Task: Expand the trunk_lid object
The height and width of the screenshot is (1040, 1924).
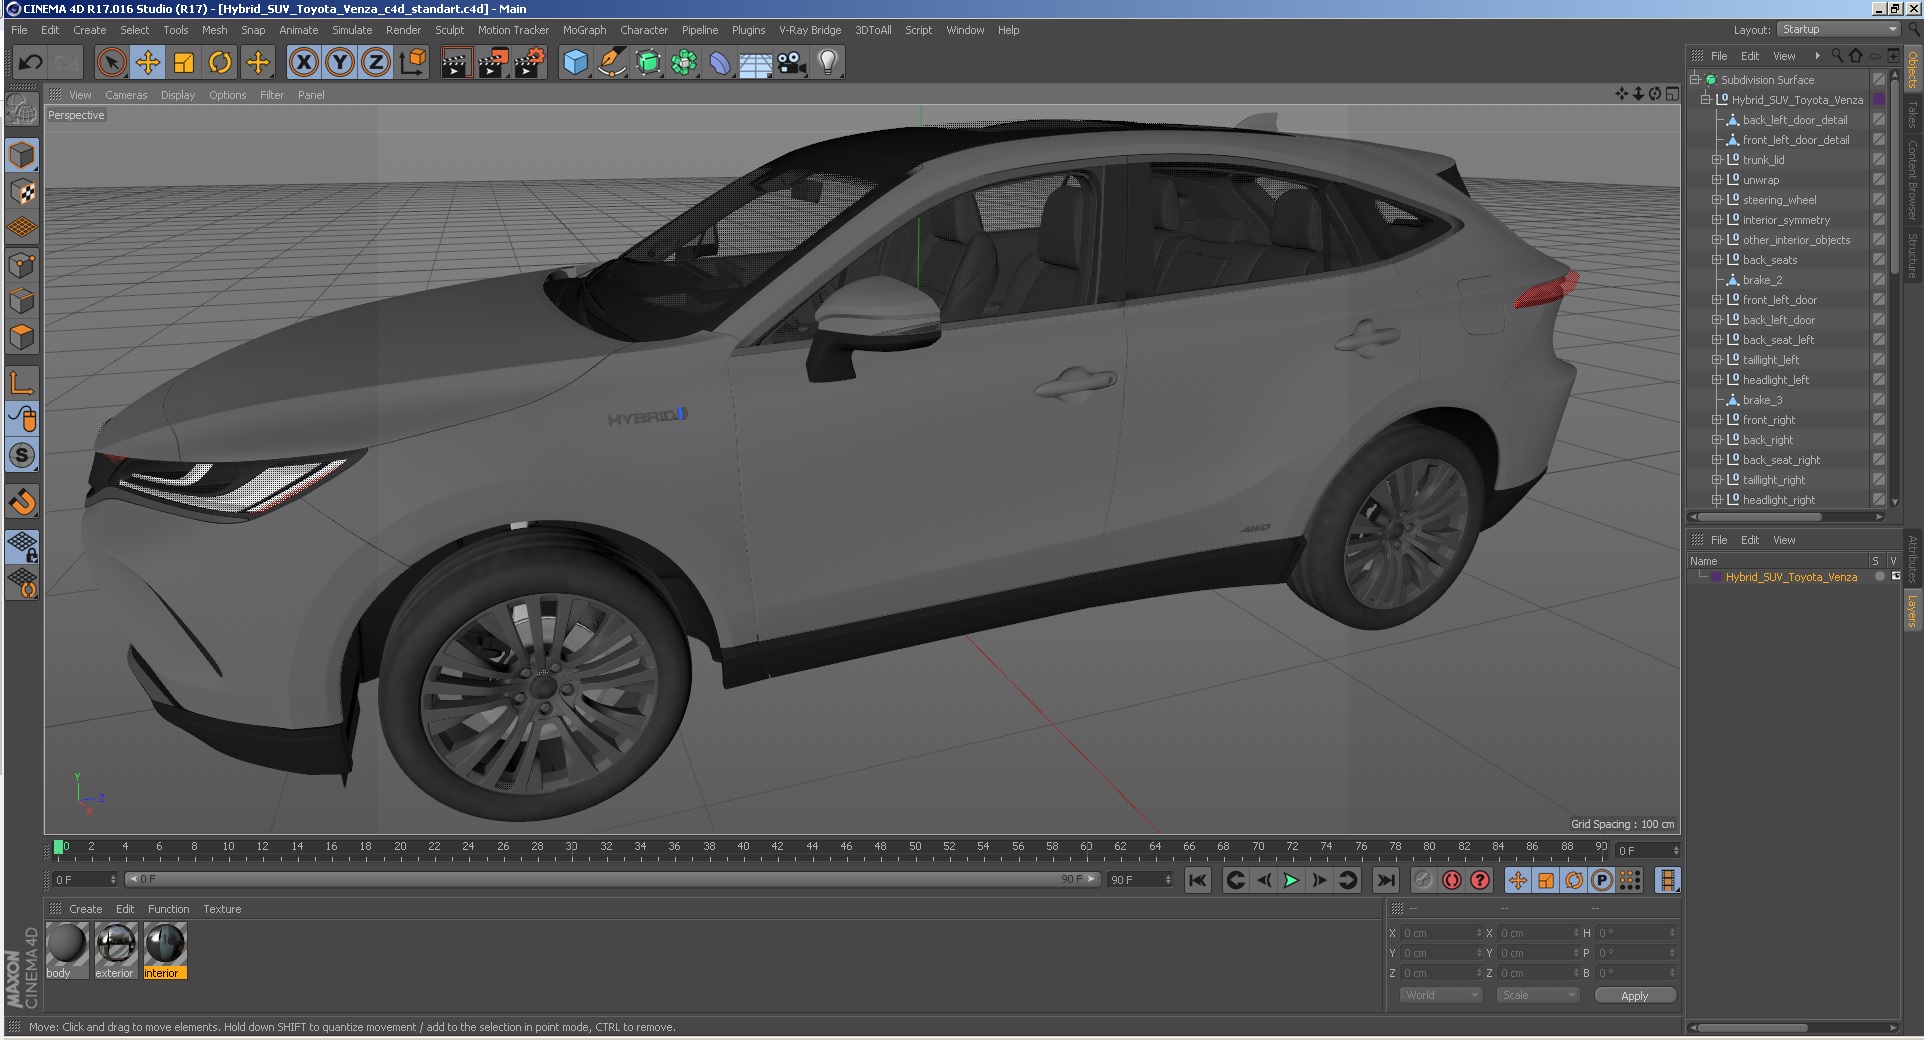Action: pyautogui.click(x=1716, y=160)
